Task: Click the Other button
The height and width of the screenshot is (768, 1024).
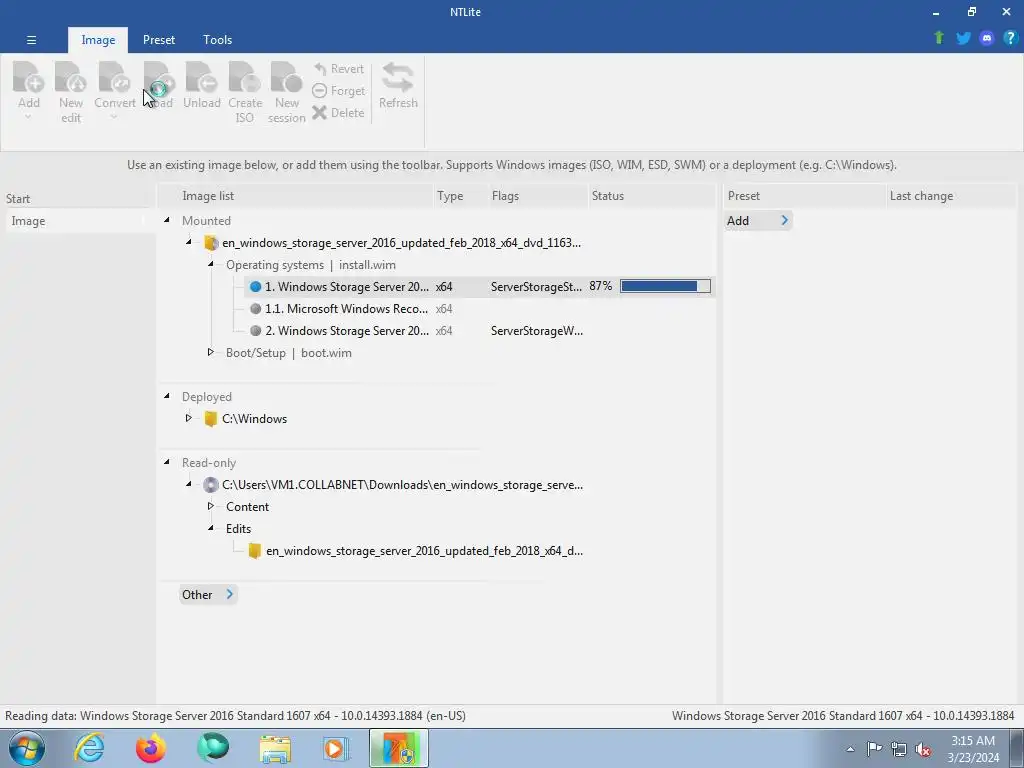Action: tap(208, 594)
